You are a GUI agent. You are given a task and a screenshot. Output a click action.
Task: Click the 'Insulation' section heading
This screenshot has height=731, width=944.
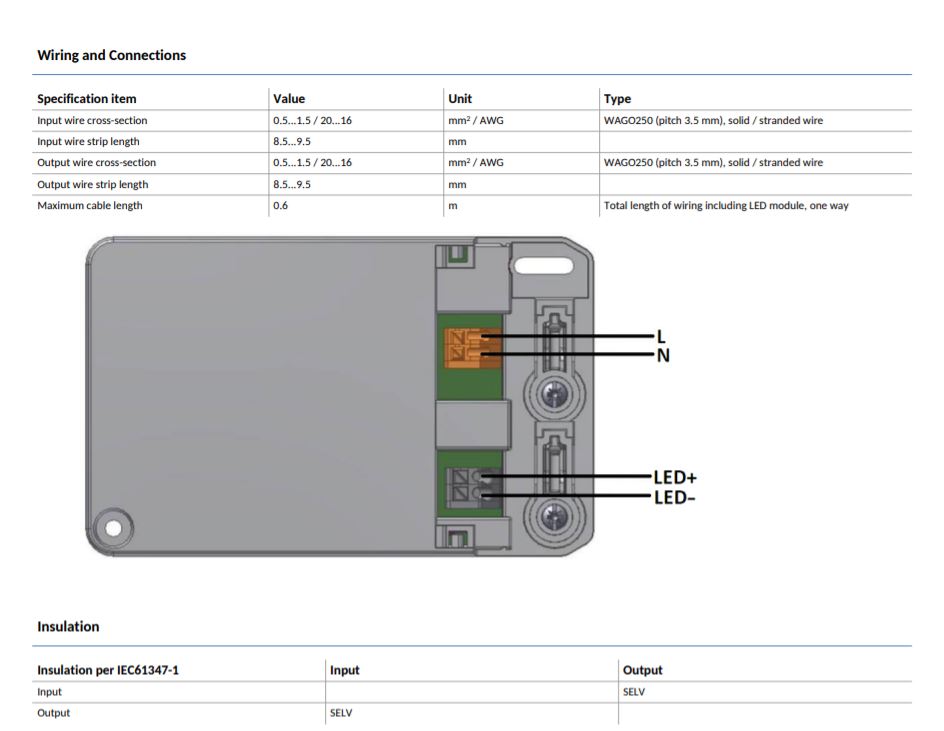pos(68,627)
